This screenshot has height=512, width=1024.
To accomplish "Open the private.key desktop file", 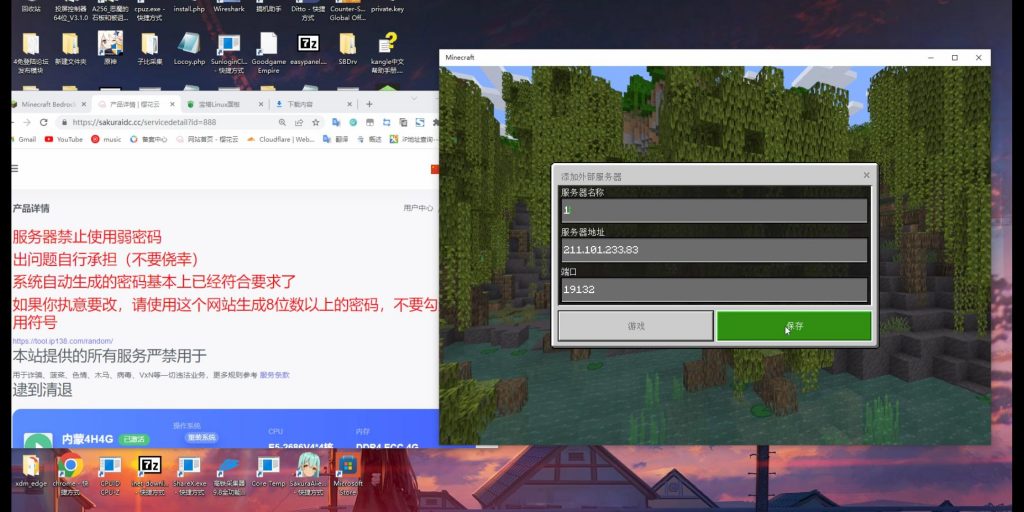I will pyautogui.click(x=387, y=9).
